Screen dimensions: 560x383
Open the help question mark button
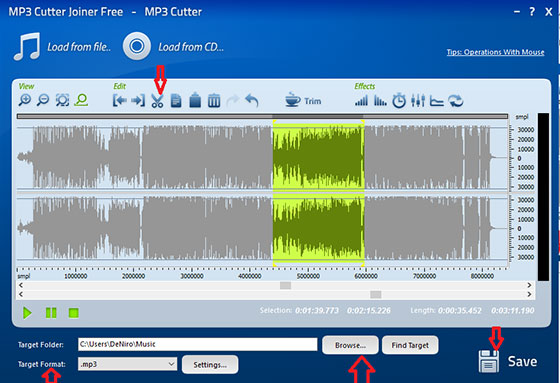point(532,12)
